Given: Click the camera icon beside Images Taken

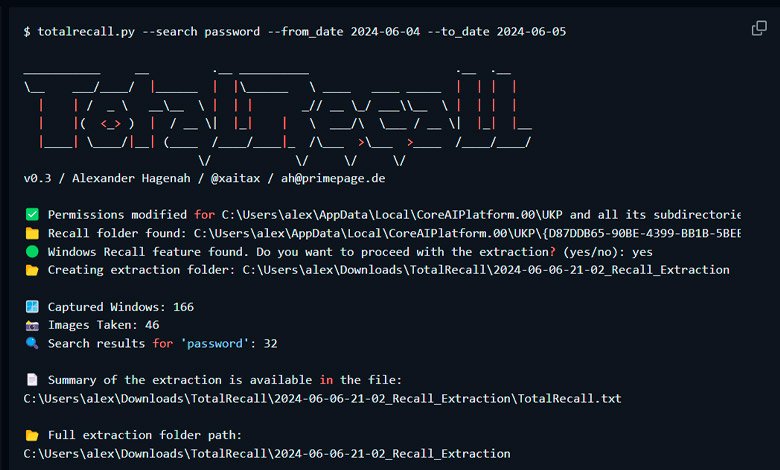Looking at the screenshot, I should tap(32, 325).
